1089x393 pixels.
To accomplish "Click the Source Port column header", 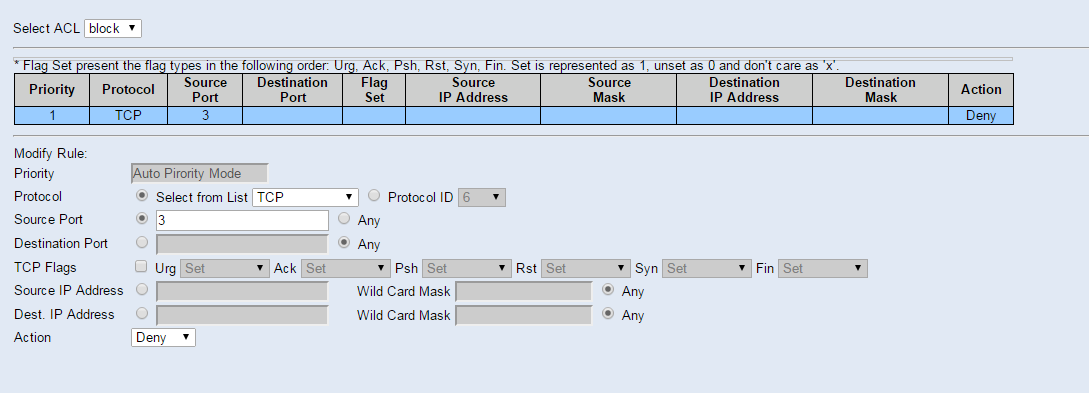I will pos(205,90).
